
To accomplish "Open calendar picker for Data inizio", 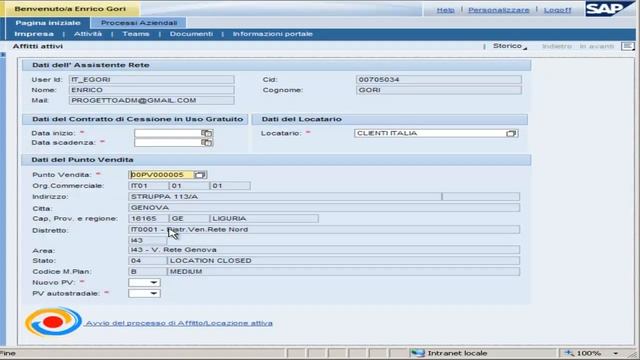I will [x=207, y=133].
